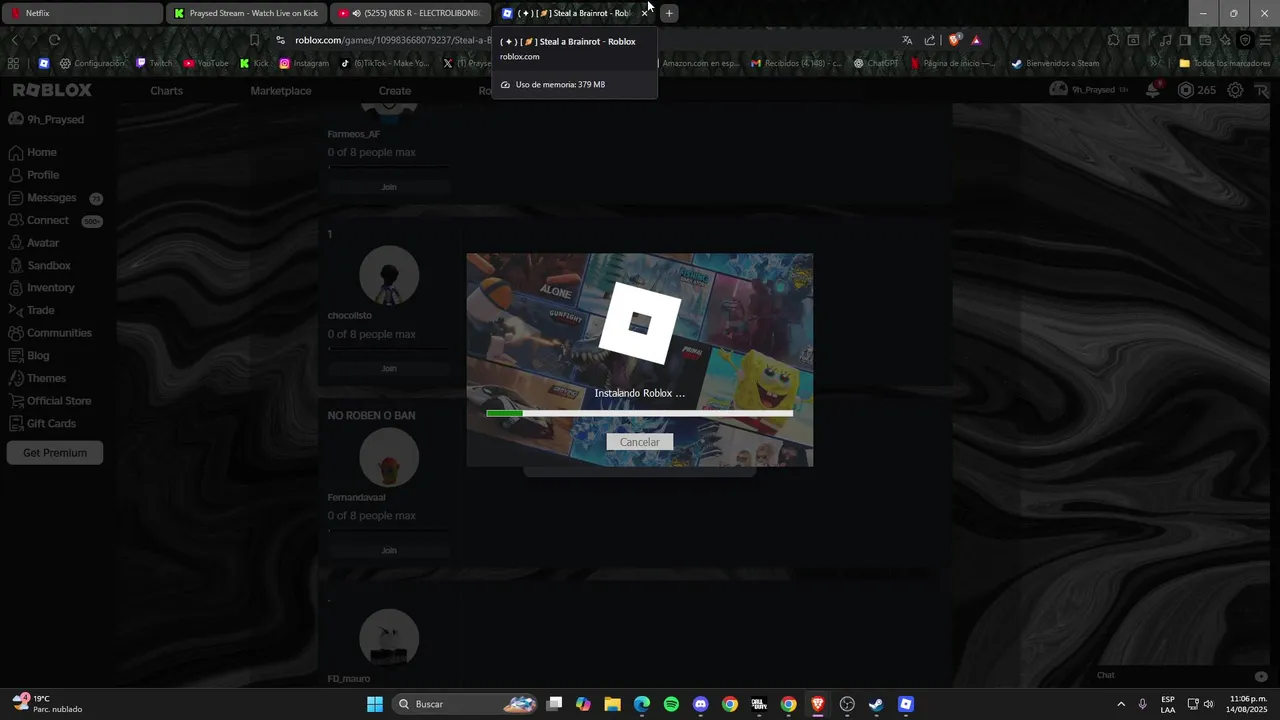Viewport: 1280px width, 720px height.
Task: Open the Bienvenidos a Steam bookmark
Action: tap(1055, 63)
